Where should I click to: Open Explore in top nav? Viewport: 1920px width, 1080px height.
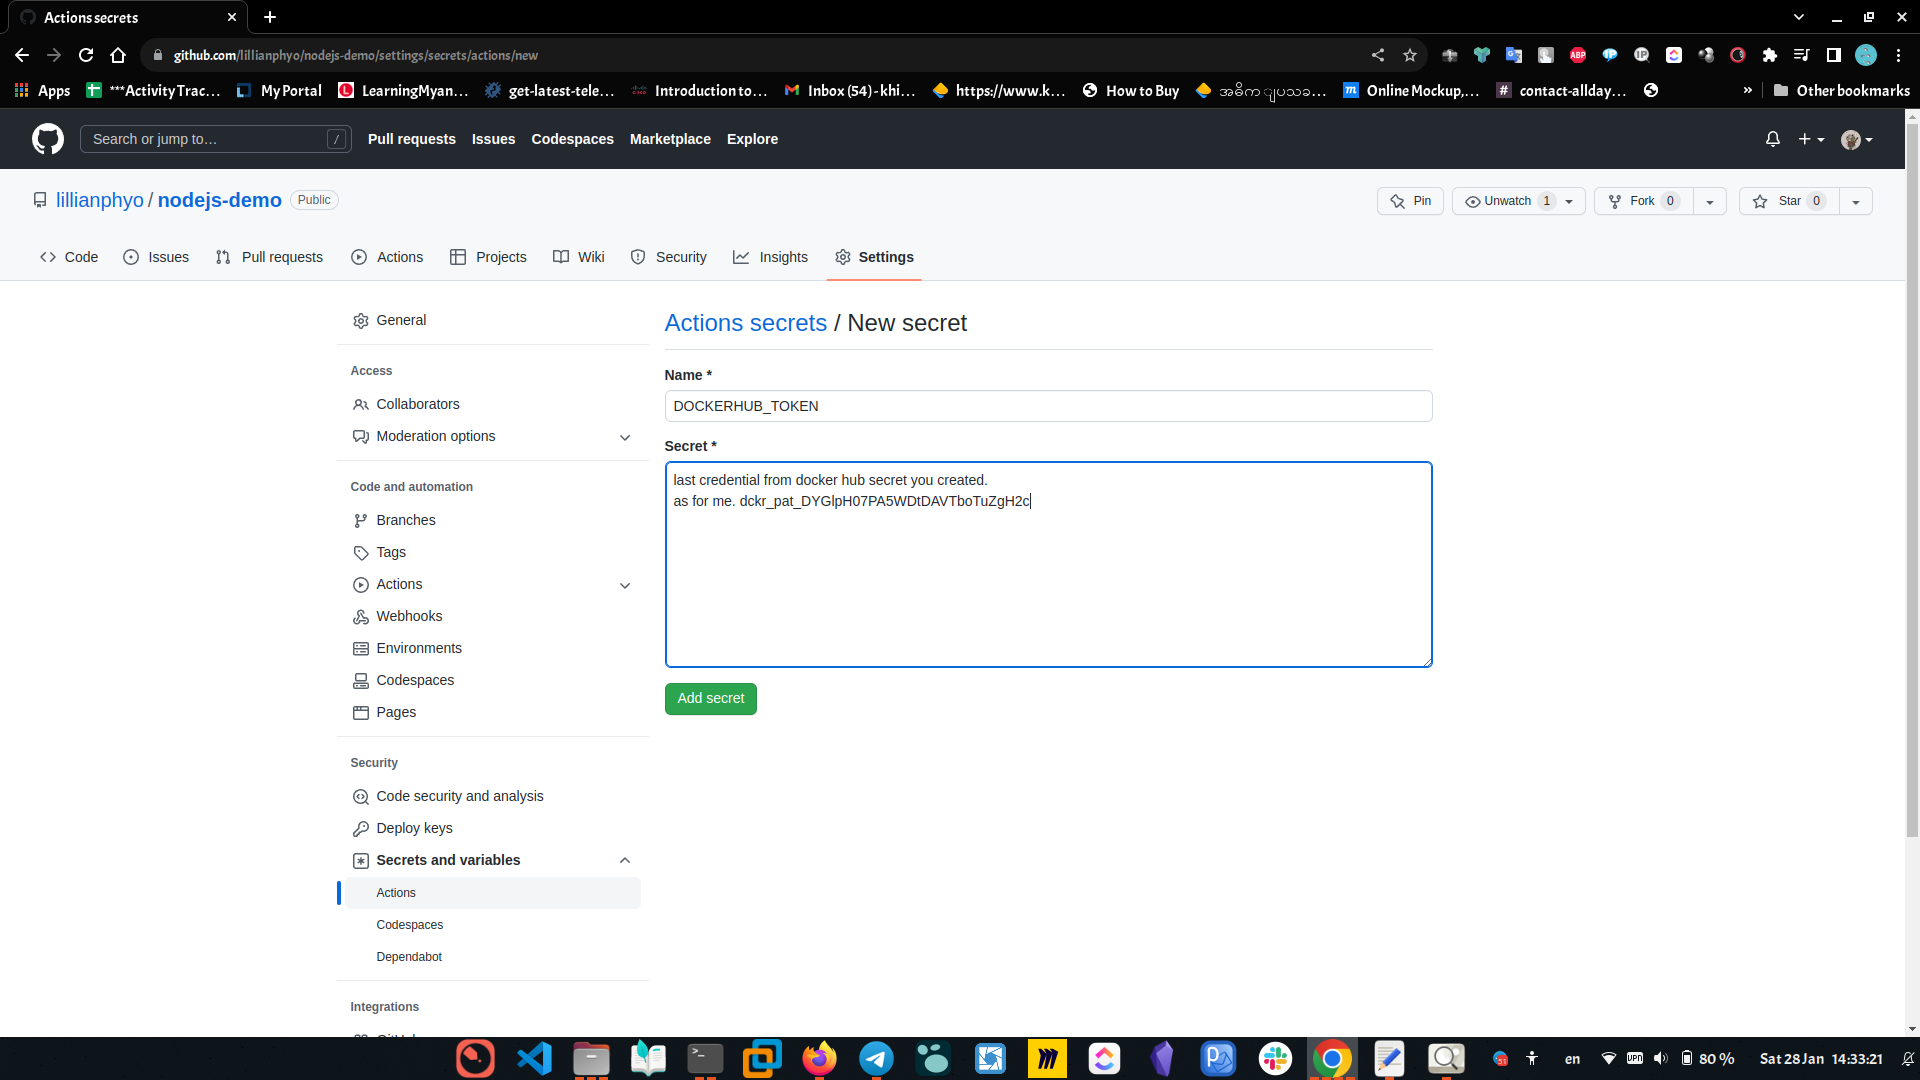[752, 139]
